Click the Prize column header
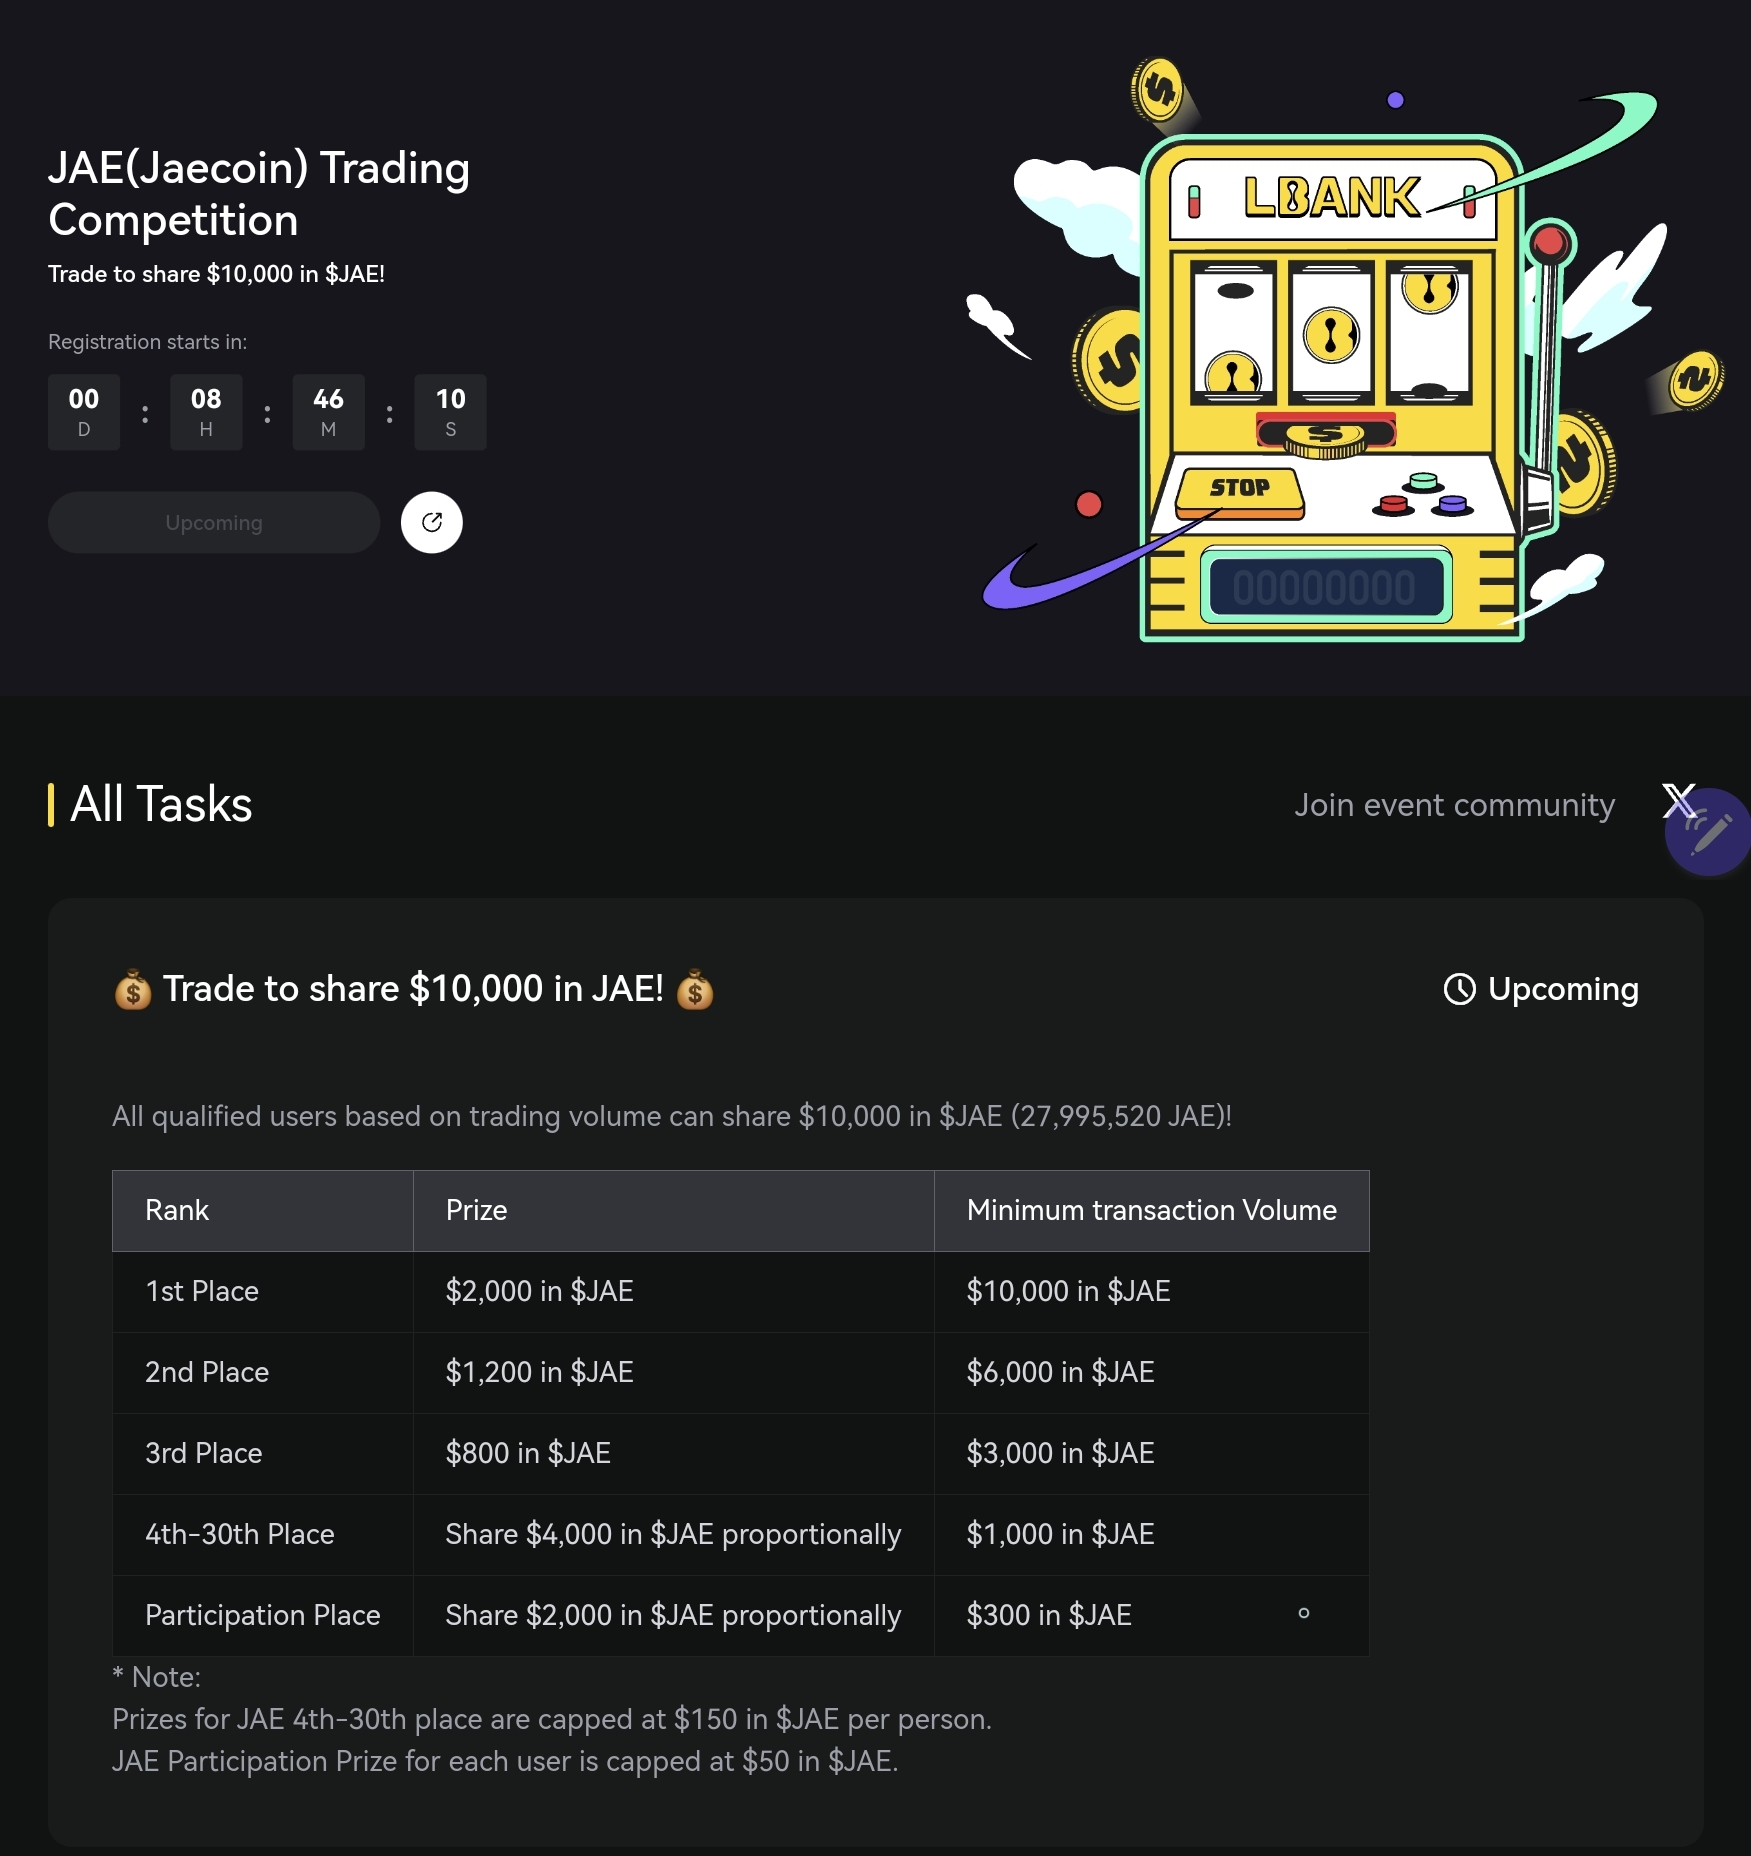The image size is (1751, 1856). coord(674,1210)
